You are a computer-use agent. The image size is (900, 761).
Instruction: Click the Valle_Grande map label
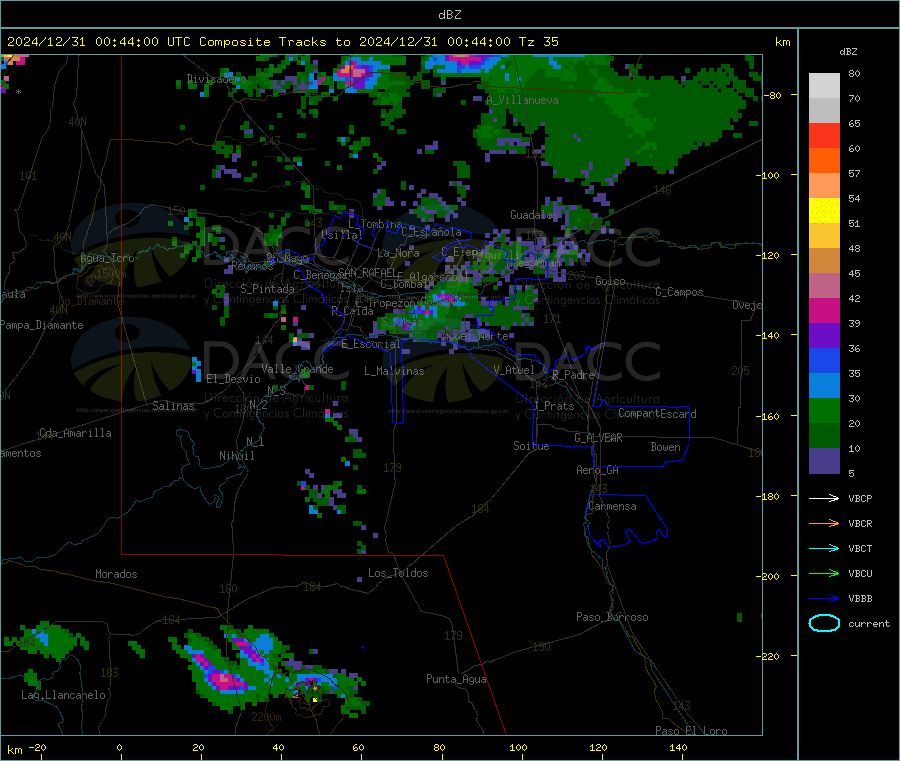point(297,369)
